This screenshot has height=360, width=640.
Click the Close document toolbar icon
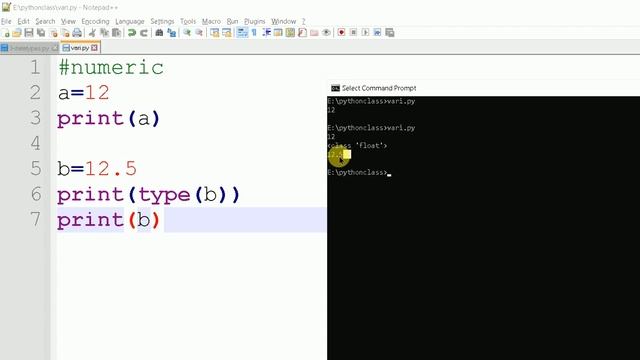click(x=53, y=33)
